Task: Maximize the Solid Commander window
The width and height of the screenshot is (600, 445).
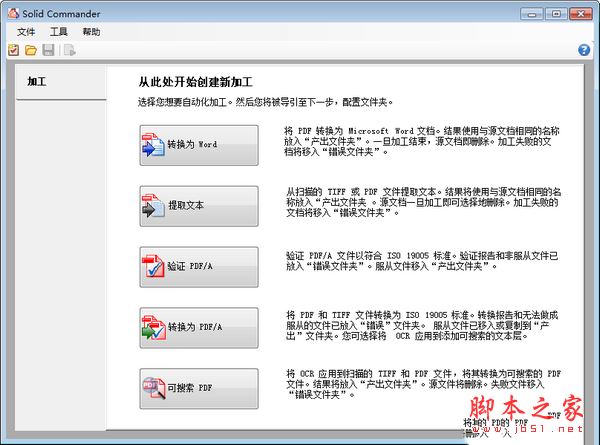Action: pos(556,14)
